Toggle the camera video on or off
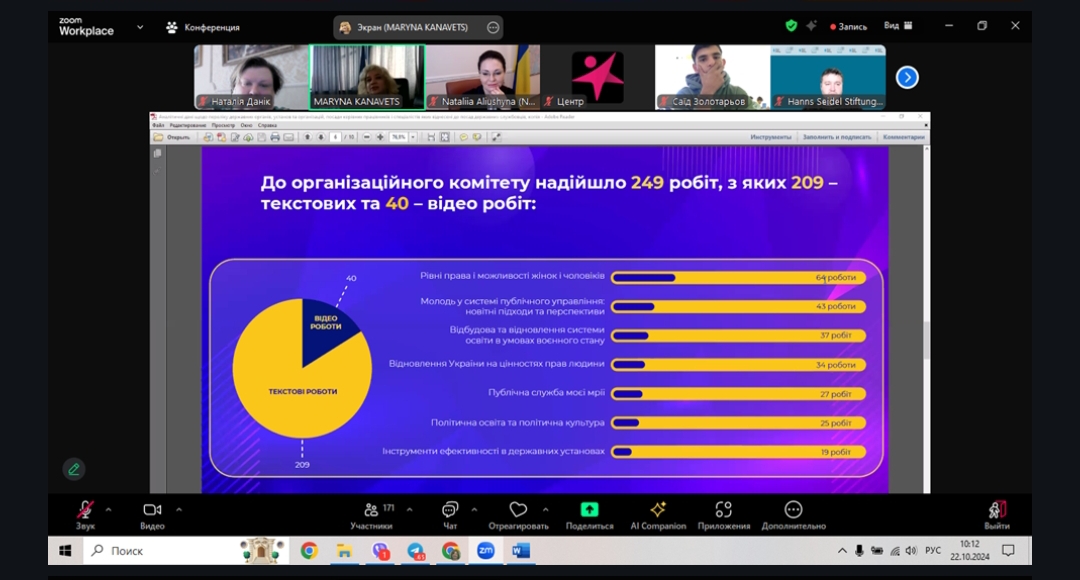 pos(152,513)
